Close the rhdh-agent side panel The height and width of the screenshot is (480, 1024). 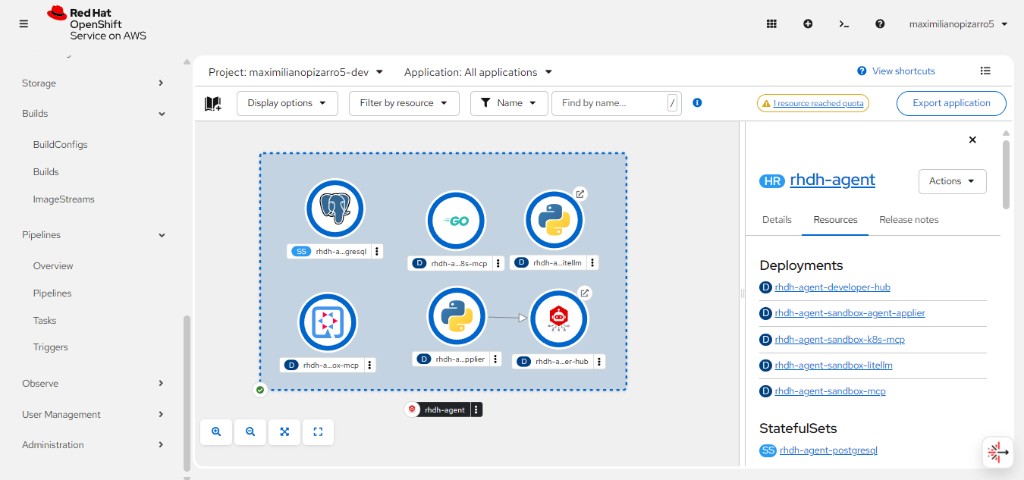coord(972,140)
